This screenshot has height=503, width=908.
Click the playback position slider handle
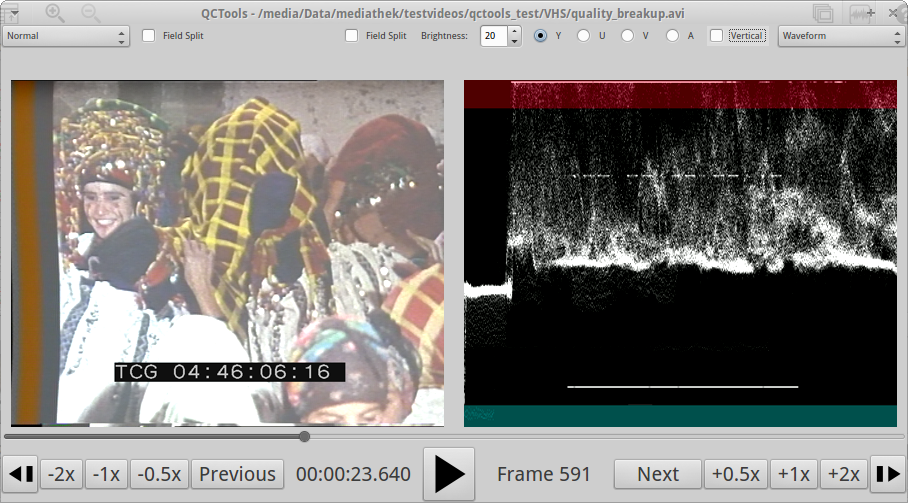pos(304,436)
